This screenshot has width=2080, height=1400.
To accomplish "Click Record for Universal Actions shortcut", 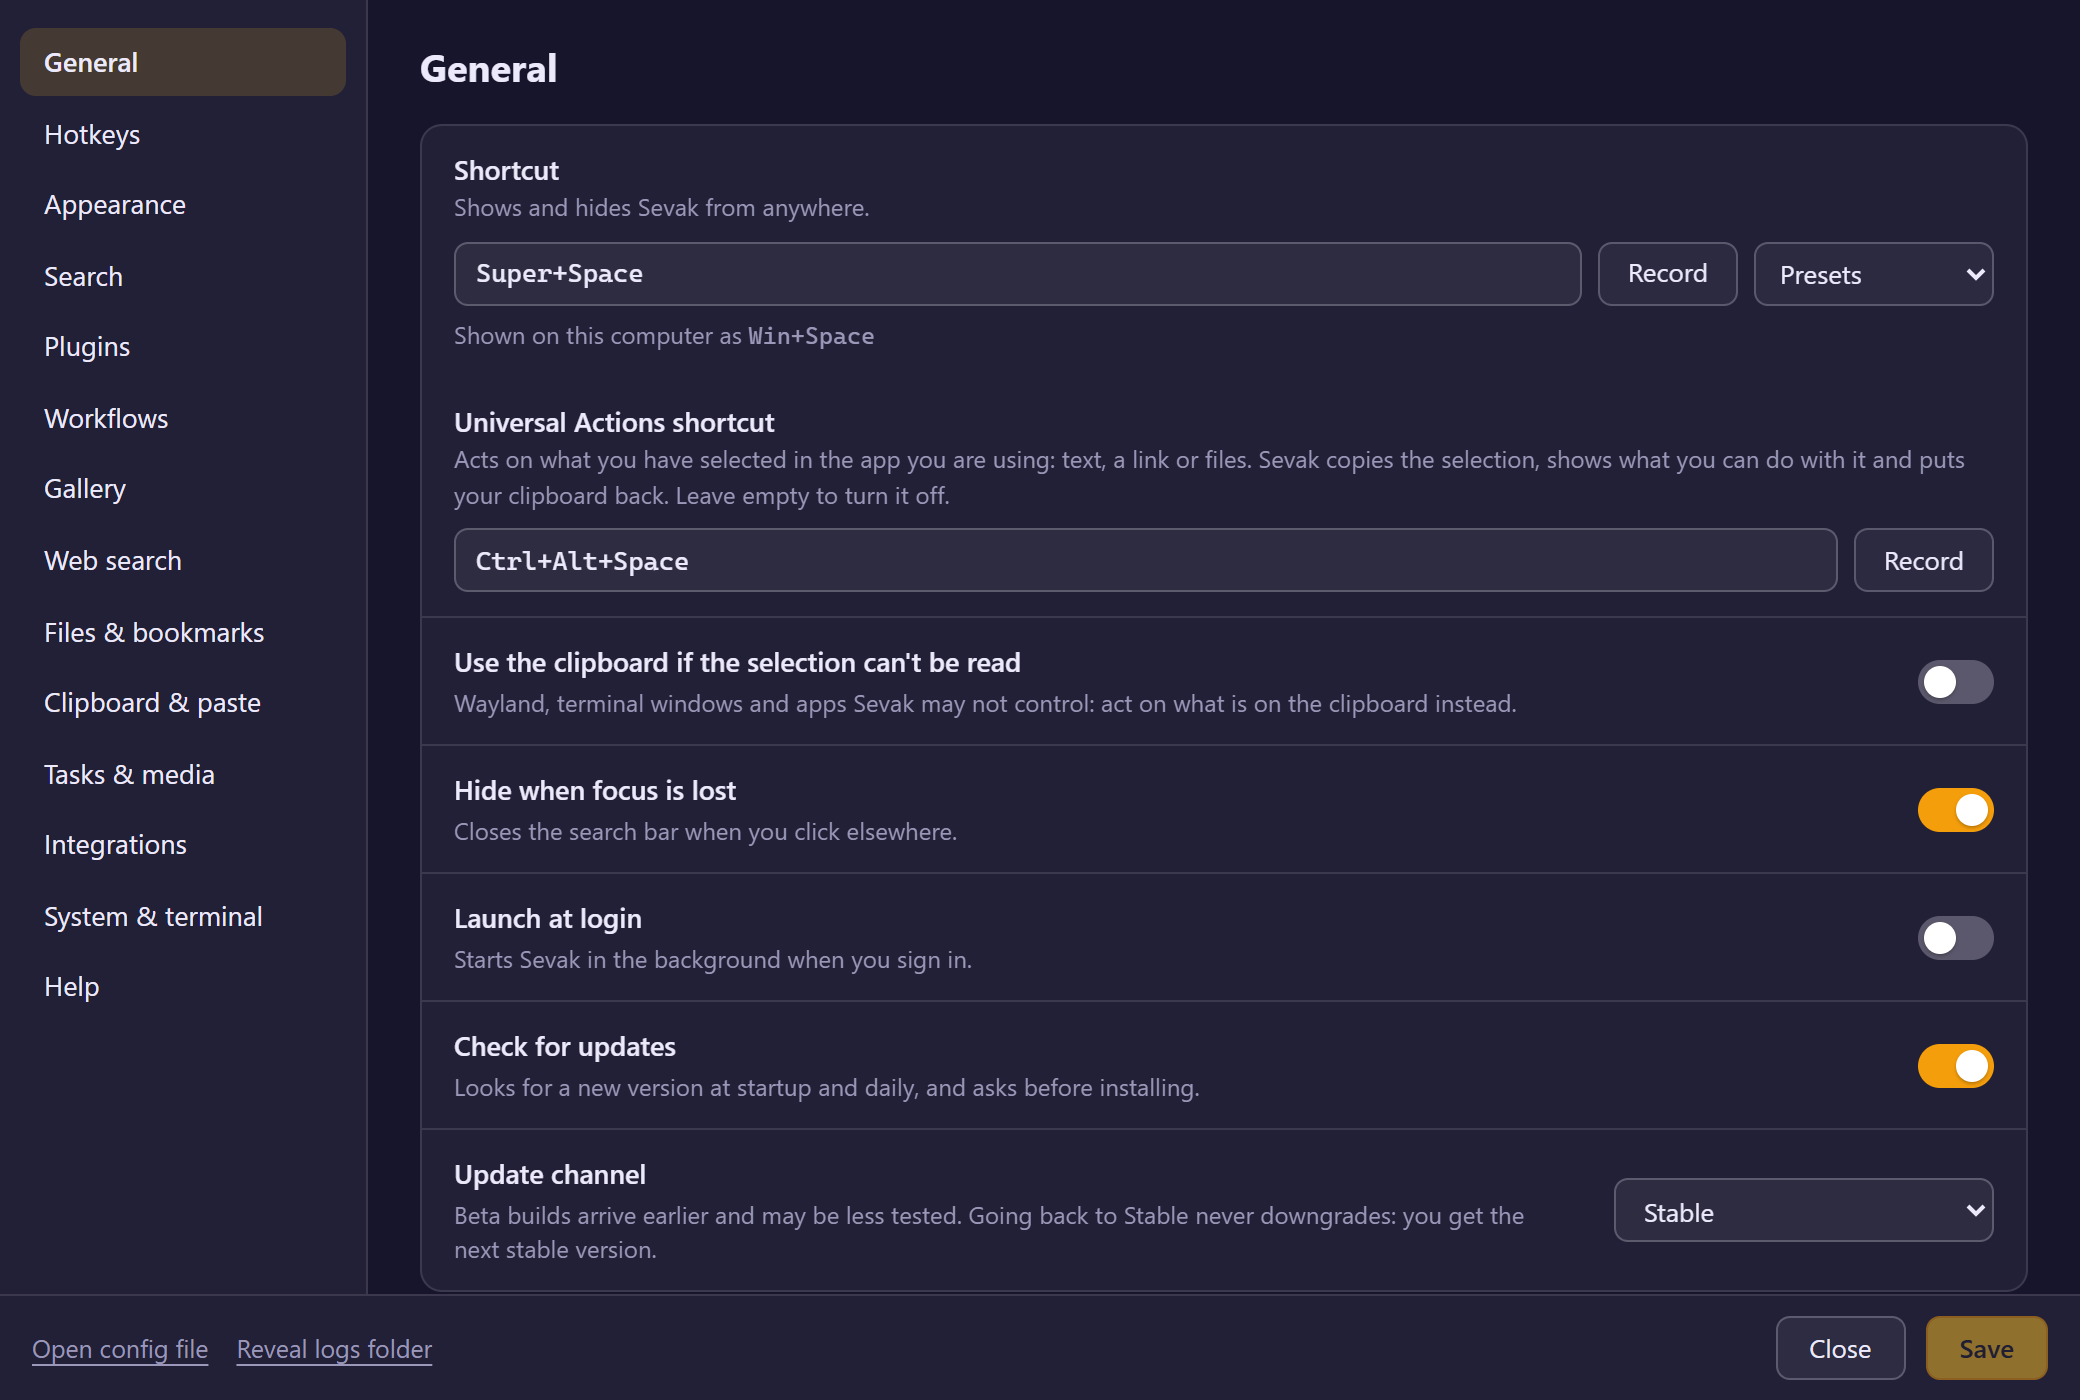I will pos(1923,560).
